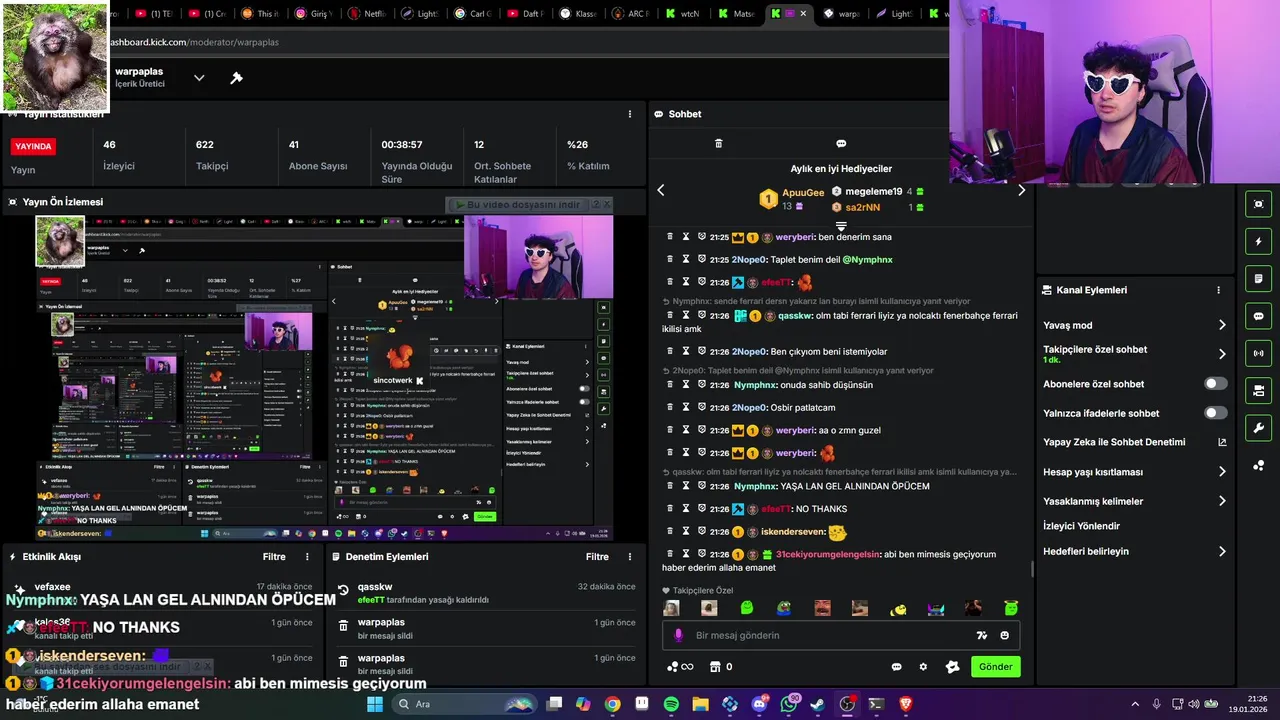Show previous top gifters with left arrow
Viewport: 1280px width, 720px height.
[x=660, y=190]
